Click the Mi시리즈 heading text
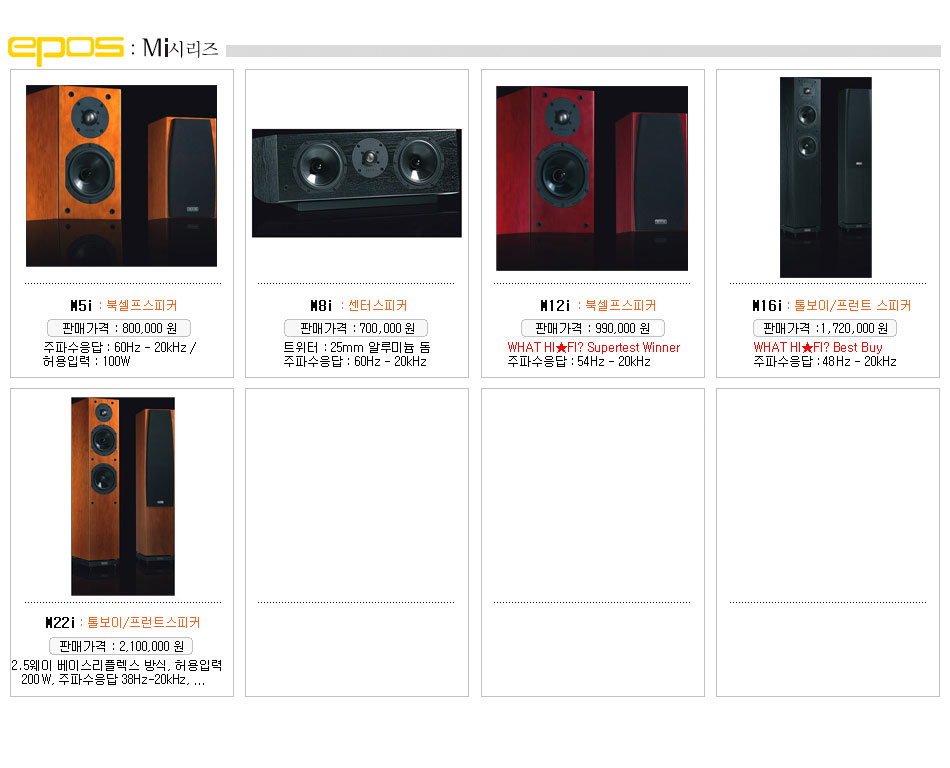 [x=181, y=48]
